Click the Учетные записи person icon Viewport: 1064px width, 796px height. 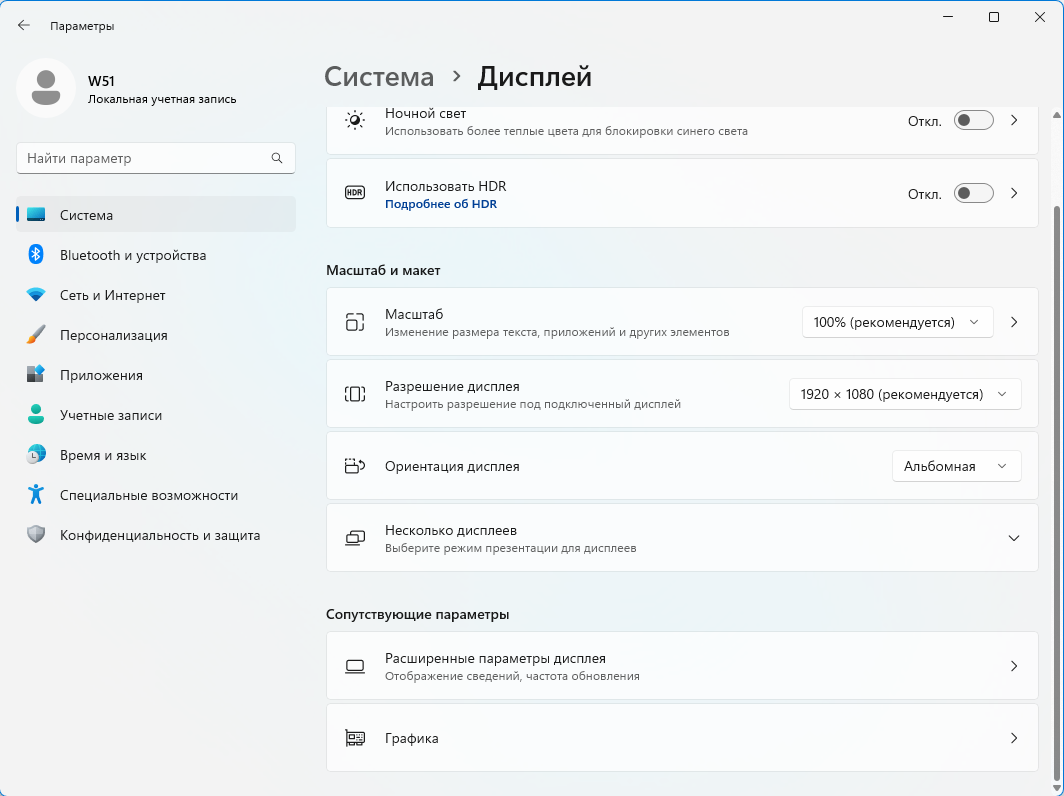(x=36, y=414)
